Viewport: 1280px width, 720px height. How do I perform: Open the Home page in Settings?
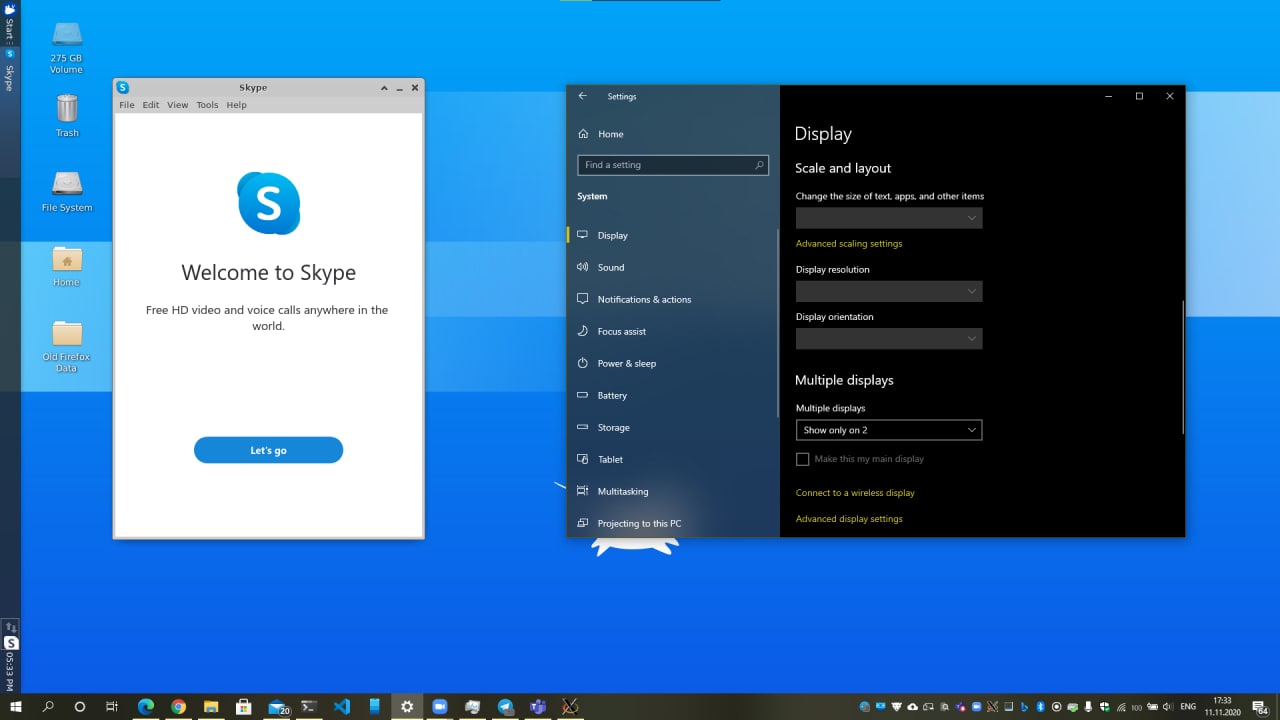coord(601,134)
